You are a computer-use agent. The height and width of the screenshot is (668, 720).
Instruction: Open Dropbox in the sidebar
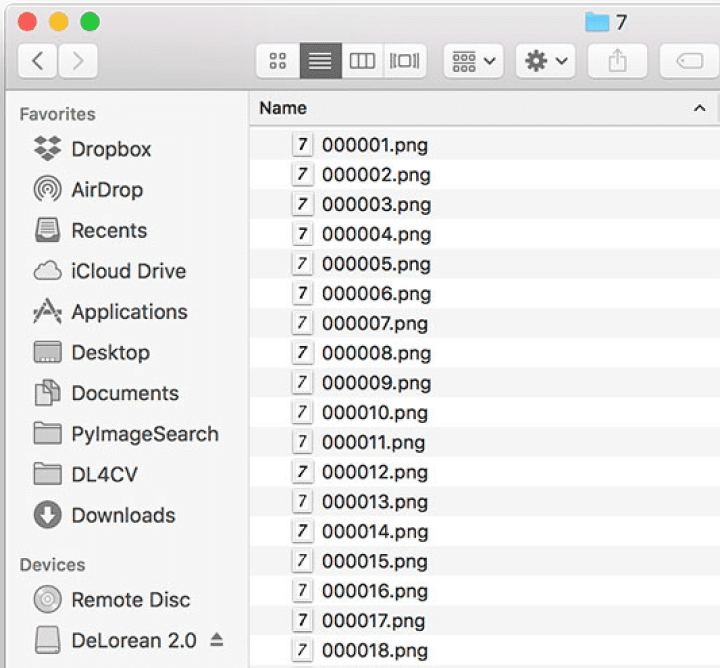[x=110, y=149]
